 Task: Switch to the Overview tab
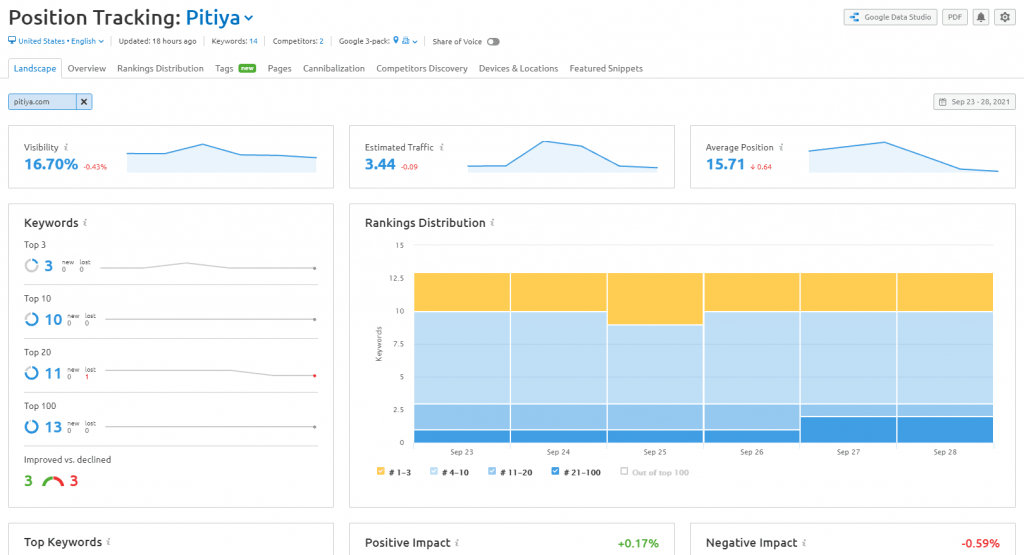point(87,69)
